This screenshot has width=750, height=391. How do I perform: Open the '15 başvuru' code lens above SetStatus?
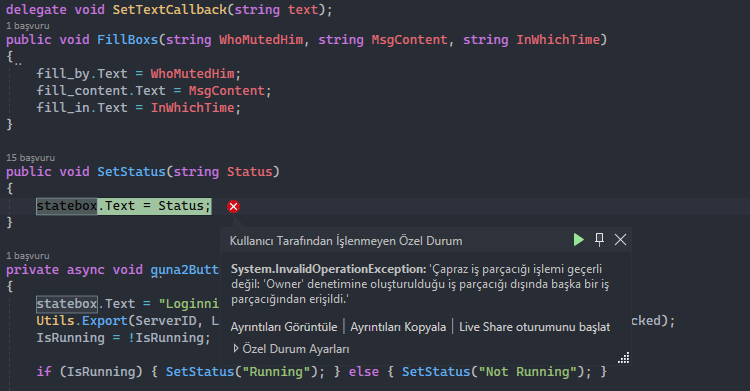click(x=30, y=157)
